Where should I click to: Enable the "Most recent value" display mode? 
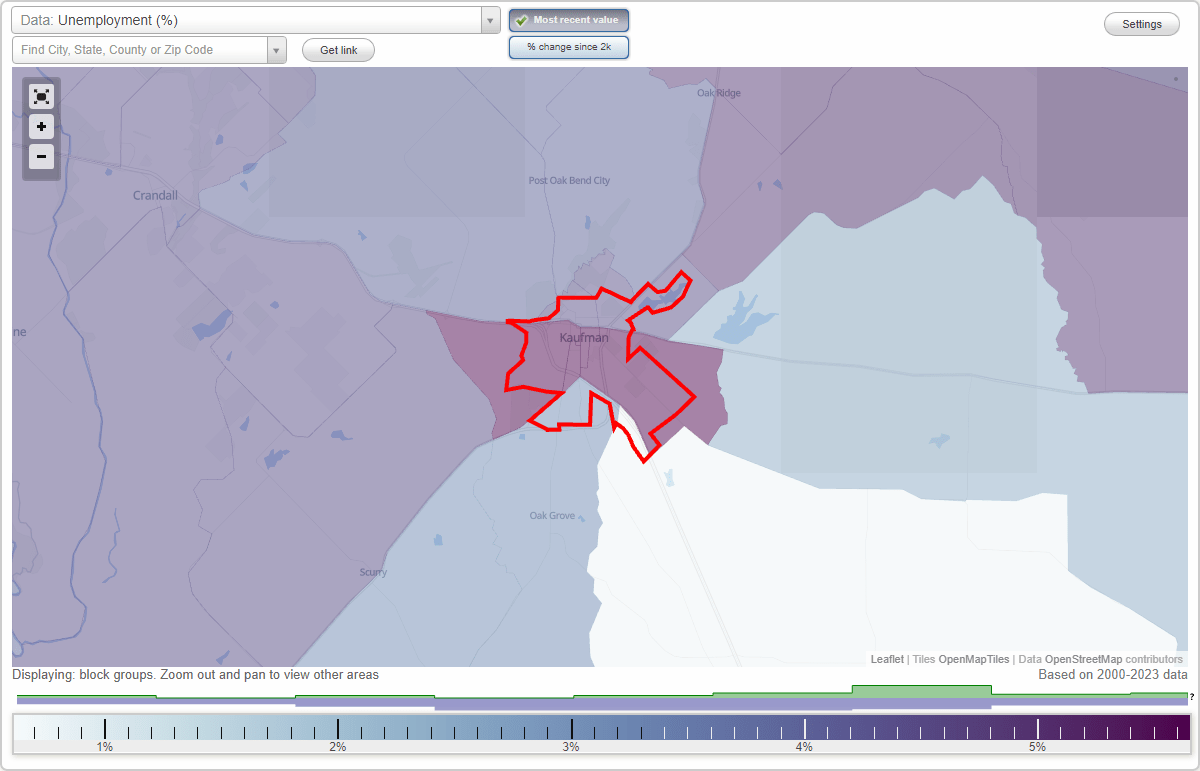tap(568, 20)
